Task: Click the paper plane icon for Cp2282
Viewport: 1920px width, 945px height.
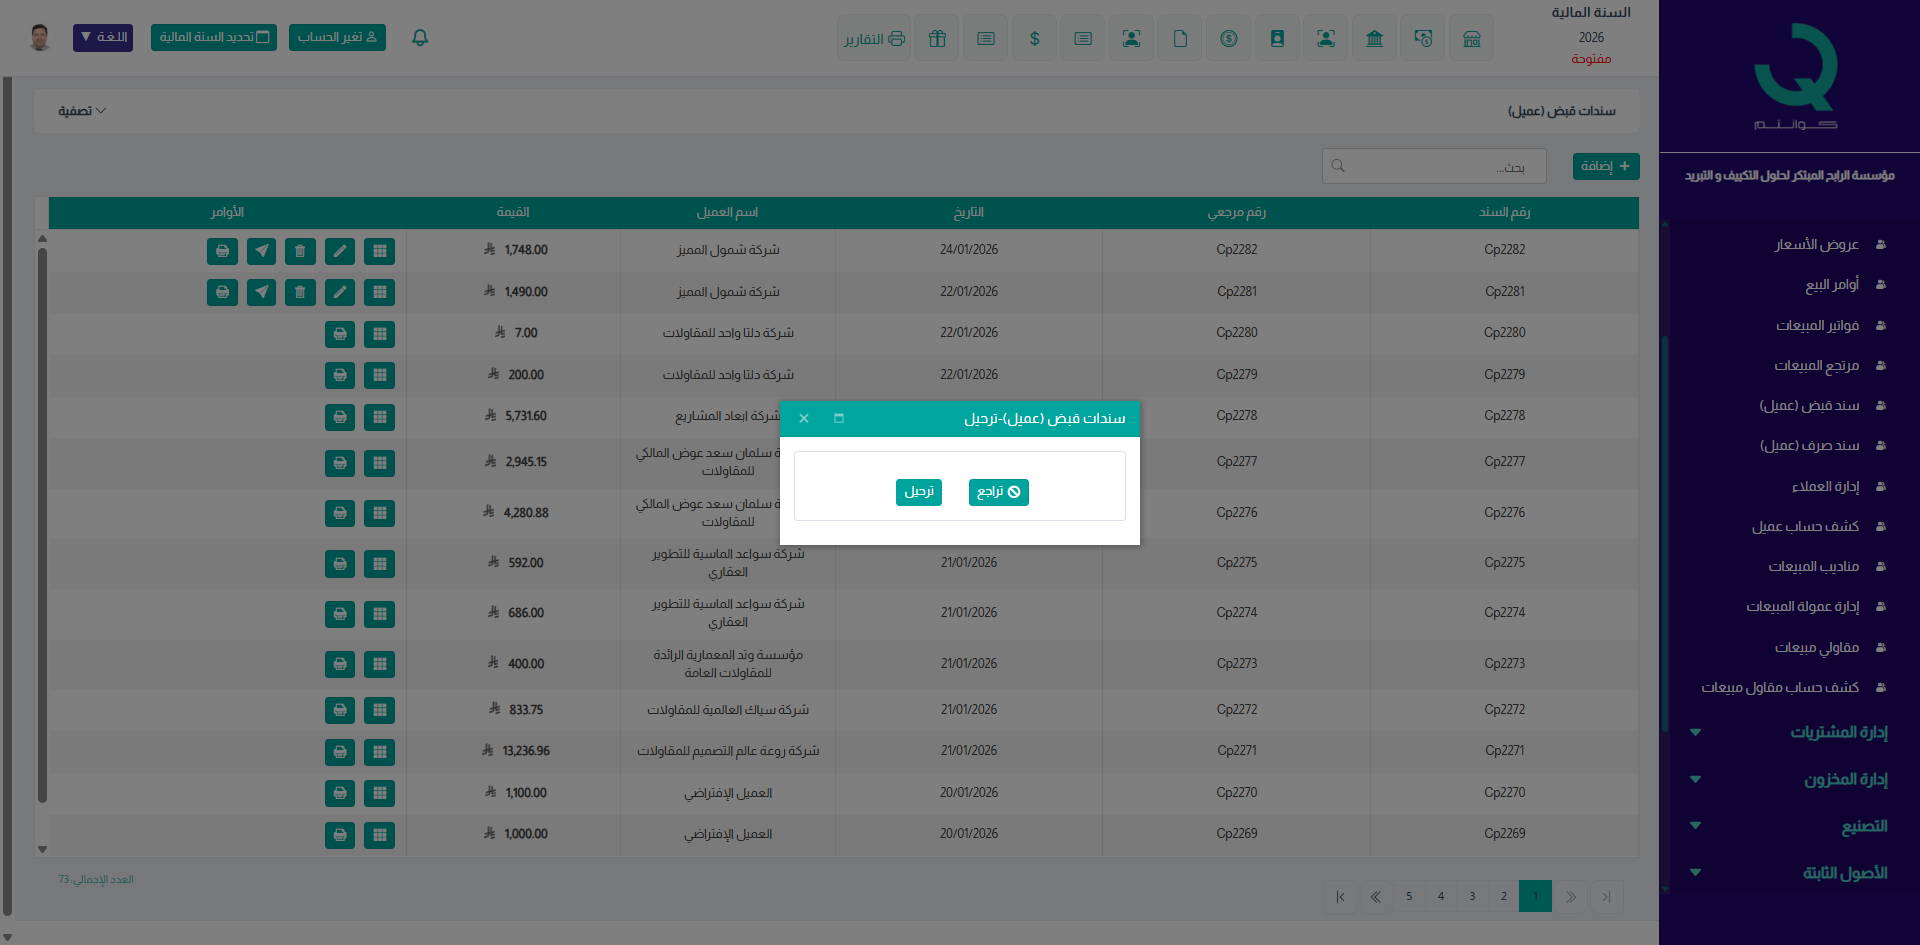Action: [261, 251]
